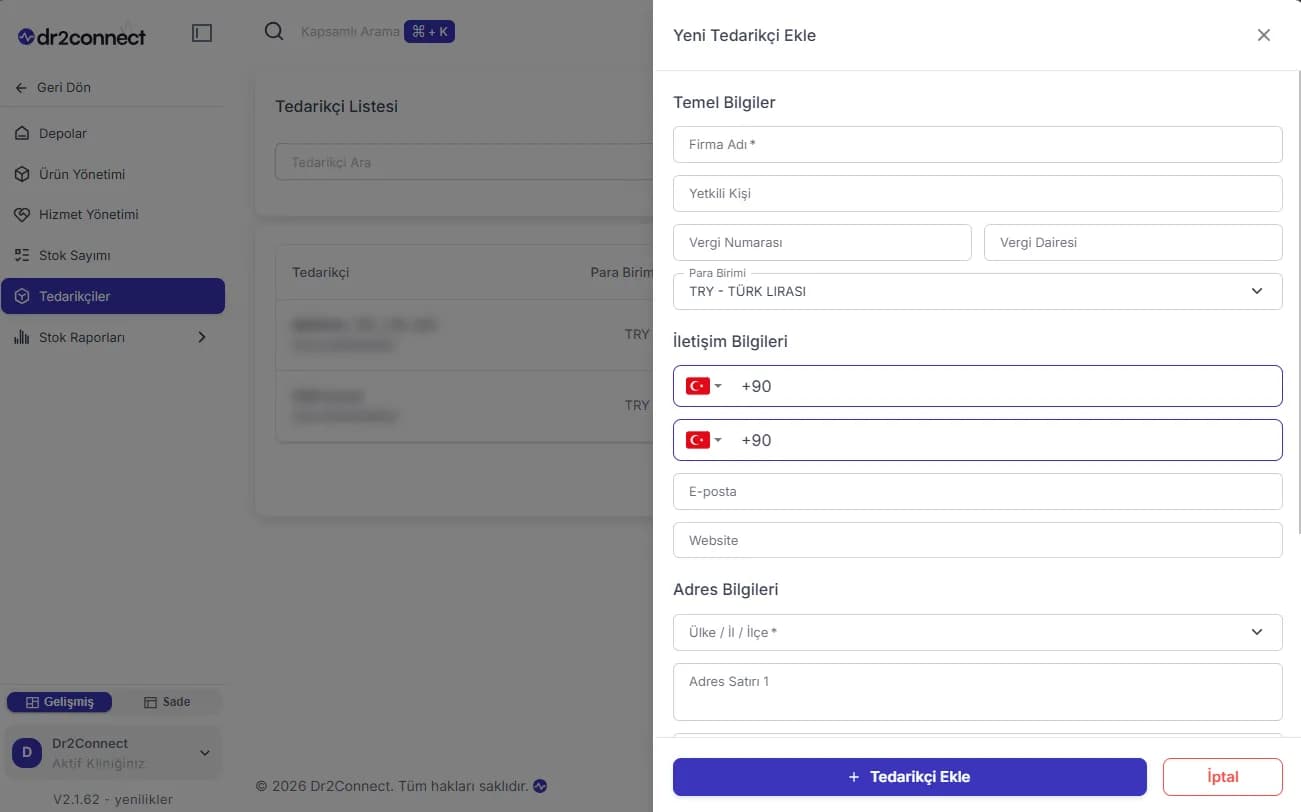
Task: Click the Tedarikçi Ekle submit button
Action: [910, 777]
